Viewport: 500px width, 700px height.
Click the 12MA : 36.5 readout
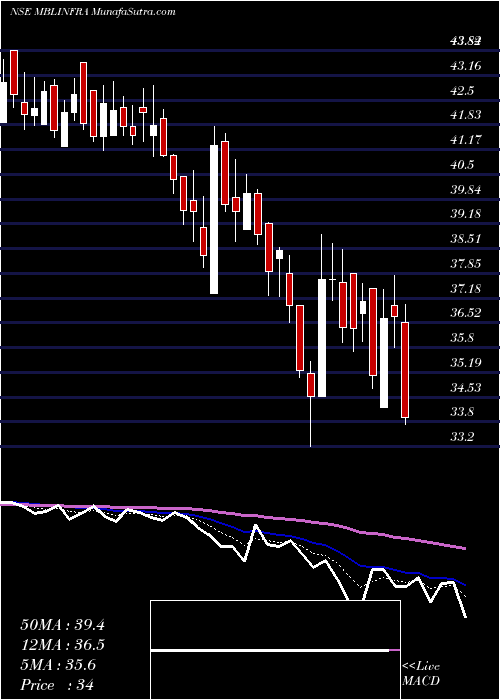pyautogui.click(x=62, y=645)
